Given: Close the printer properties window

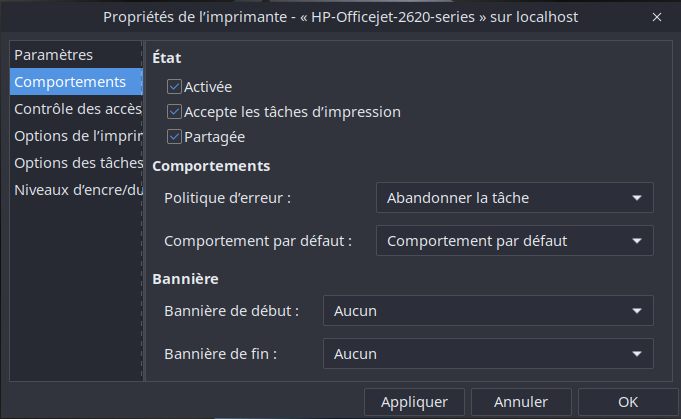Looking at the screenshot, I should 656,17.
